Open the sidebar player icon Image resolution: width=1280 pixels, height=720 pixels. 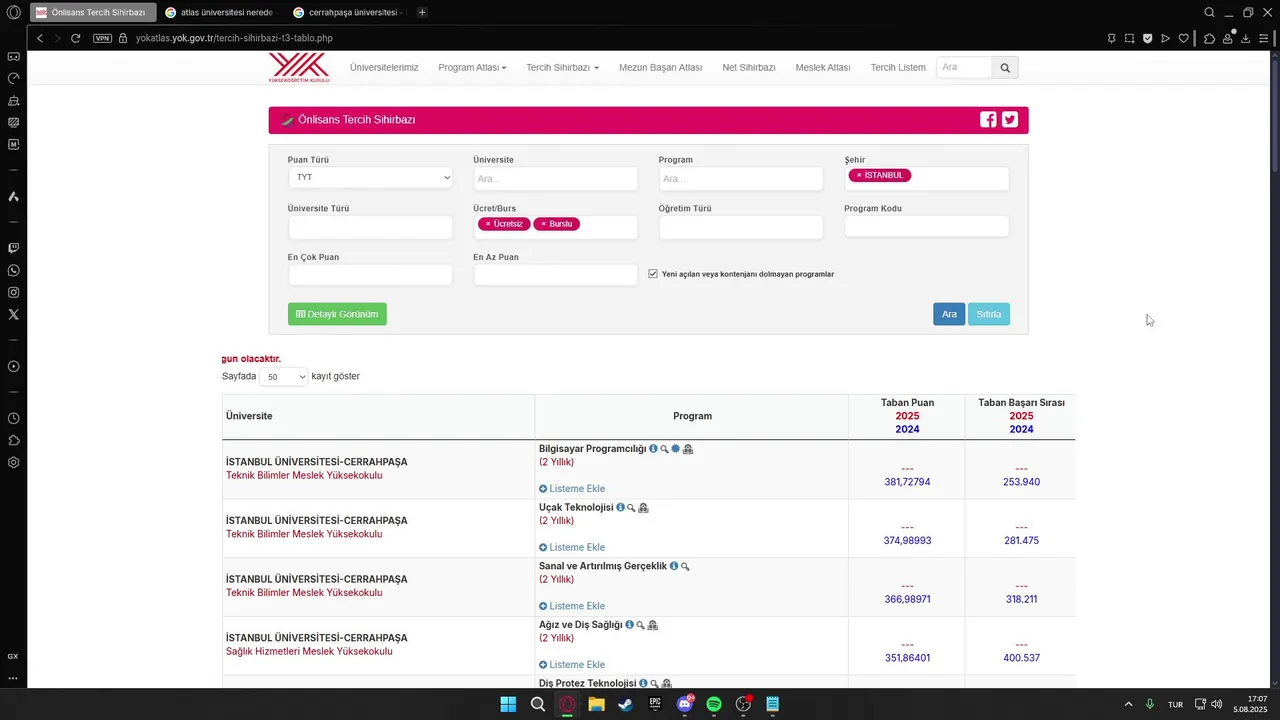click(x=13, y=366)
